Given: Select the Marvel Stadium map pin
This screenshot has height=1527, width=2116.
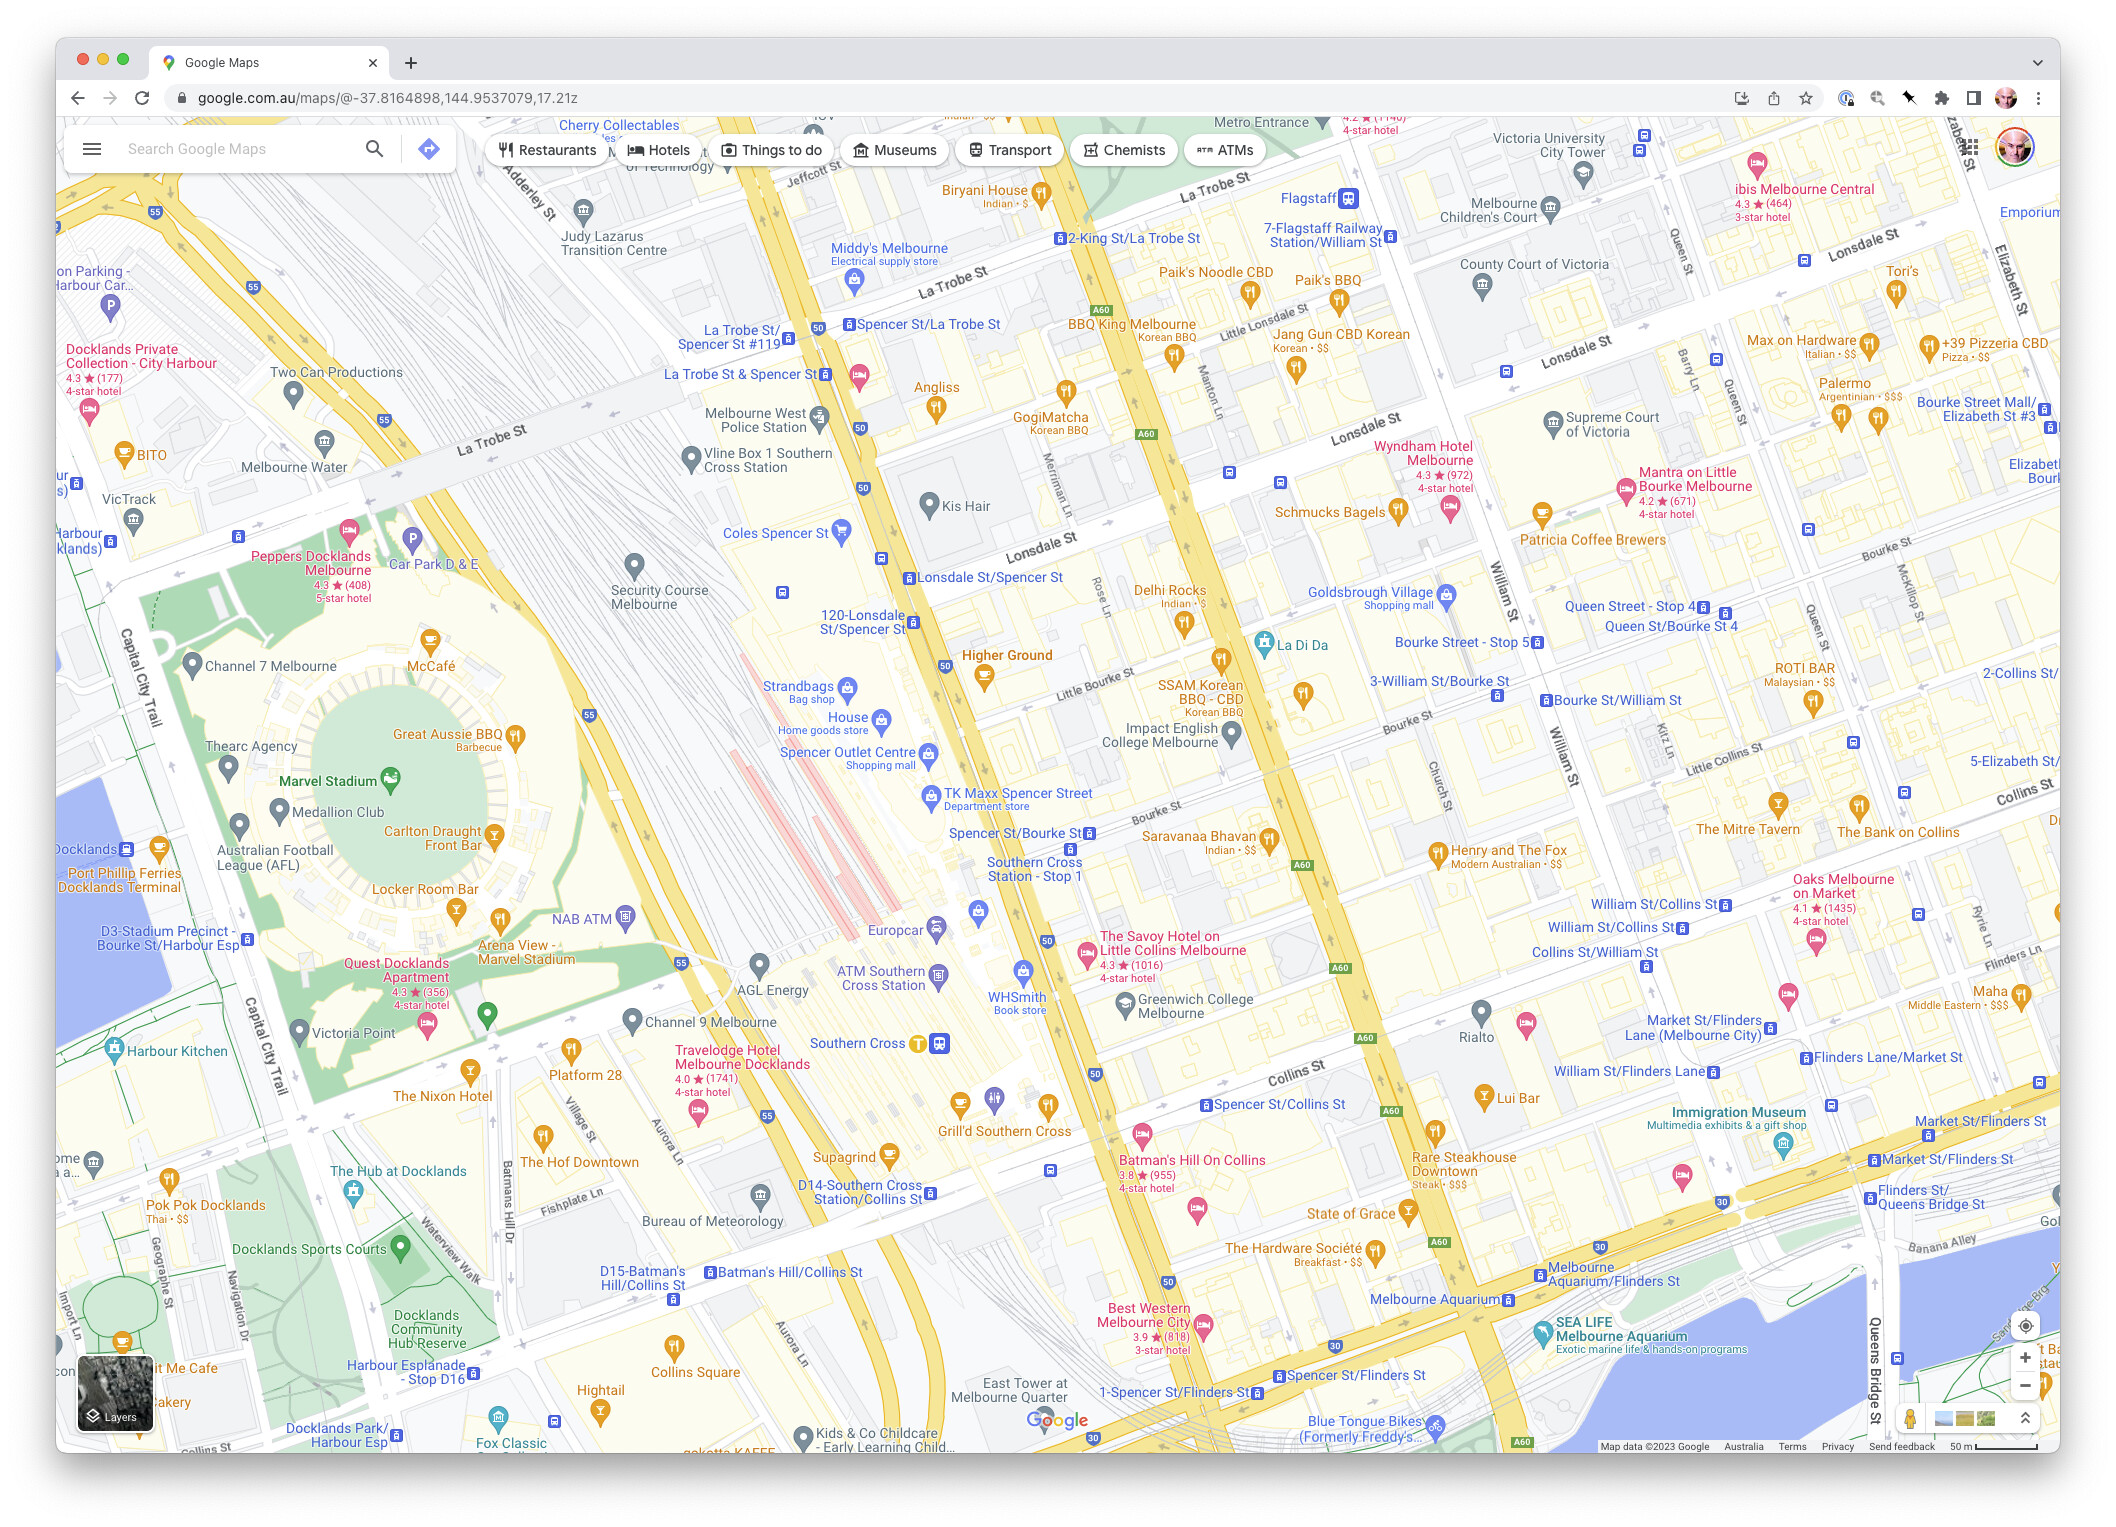Looking at the screenshot, I should point(391,778).
